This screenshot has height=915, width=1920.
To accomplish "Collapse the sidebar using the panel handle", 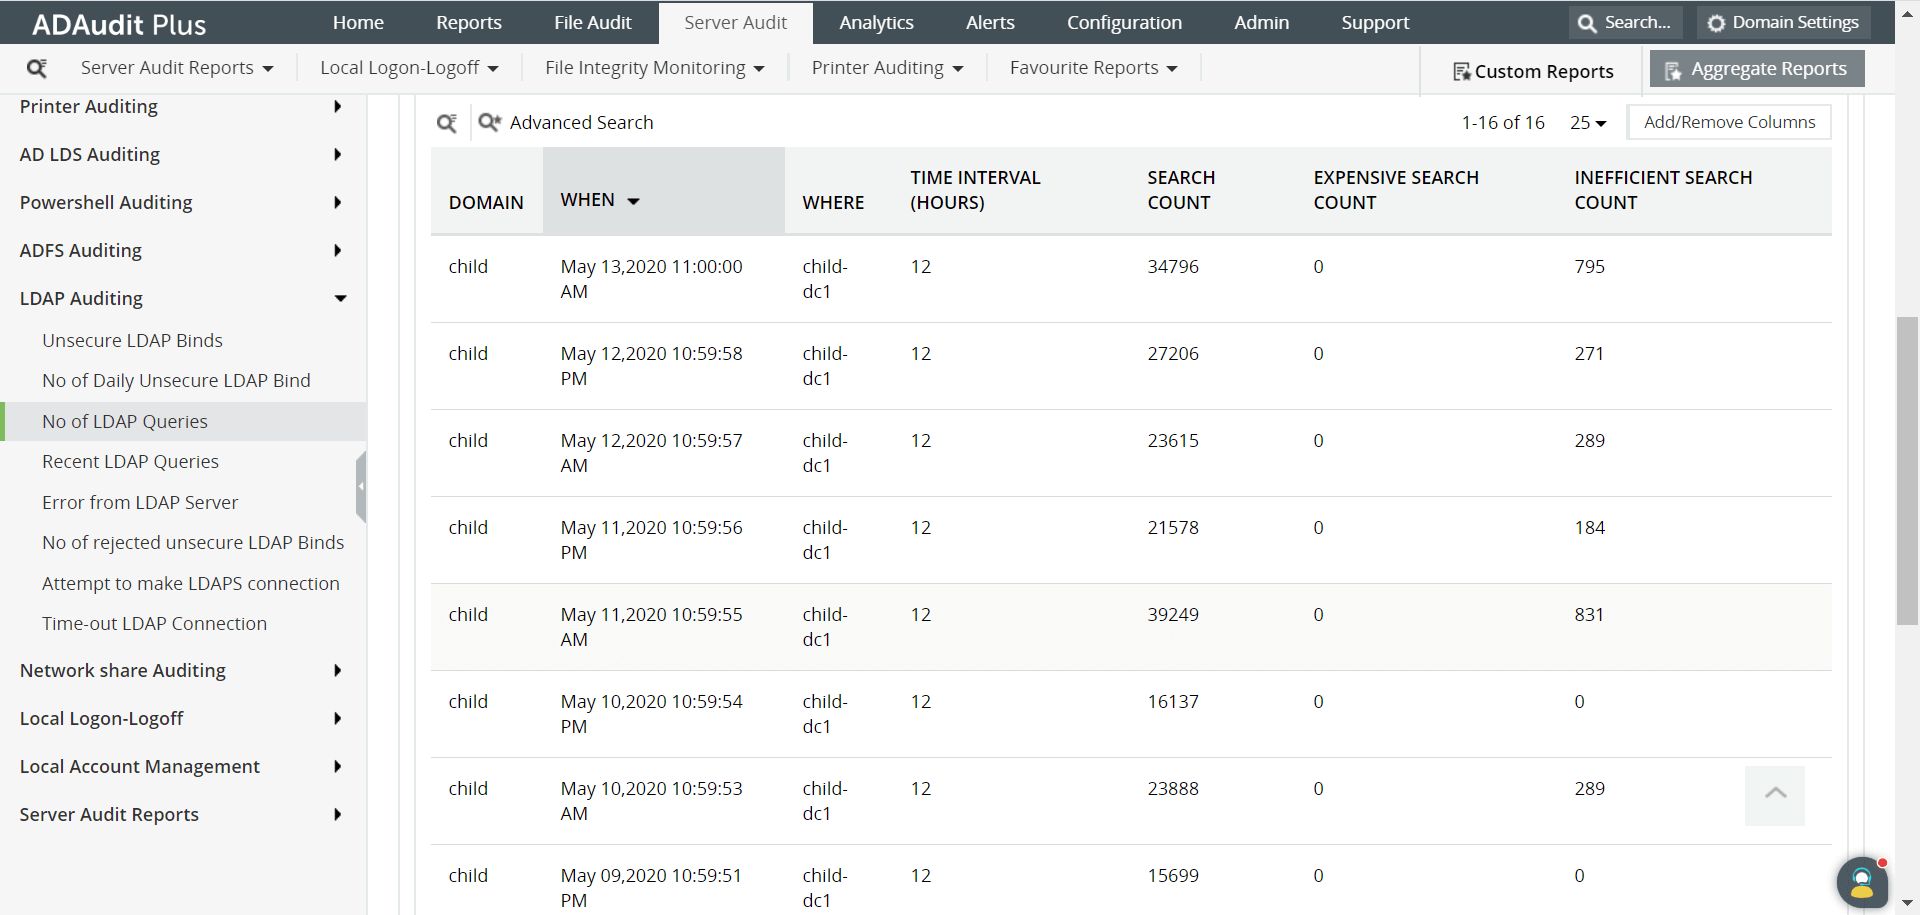I will point(361,487).
